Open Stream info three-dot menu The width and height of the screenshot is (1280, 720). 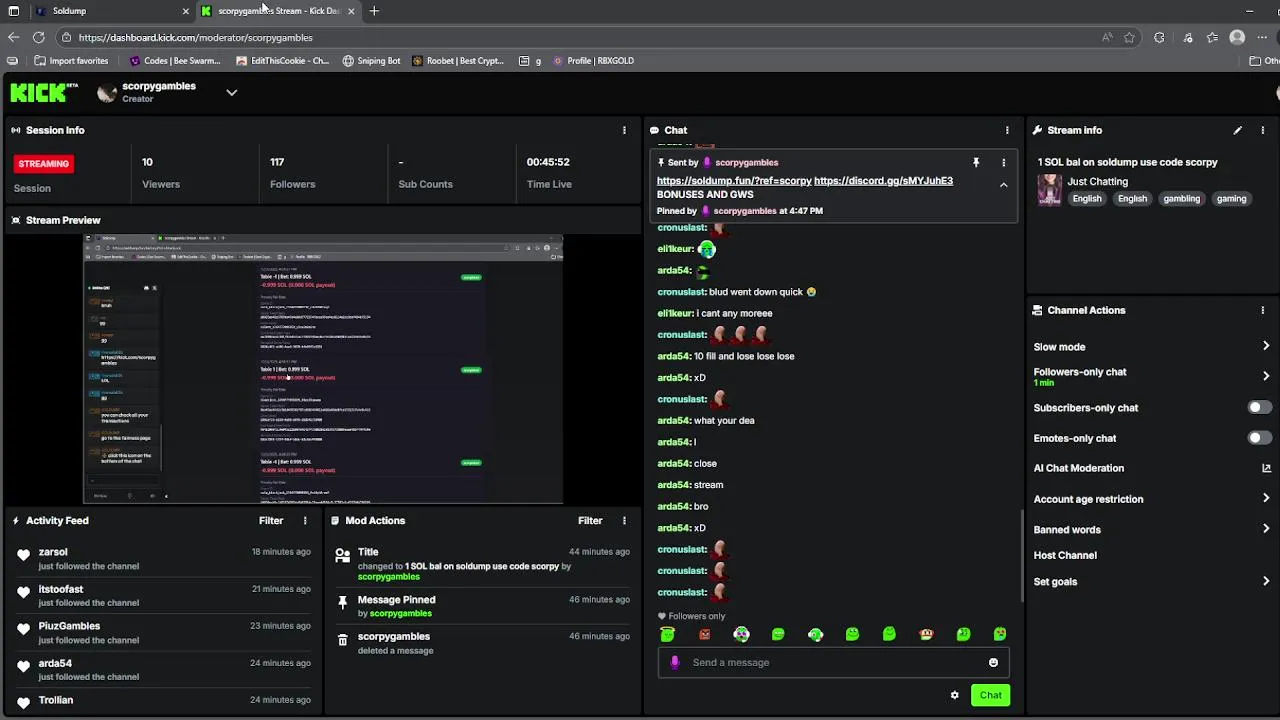(x=1263, y=130)
